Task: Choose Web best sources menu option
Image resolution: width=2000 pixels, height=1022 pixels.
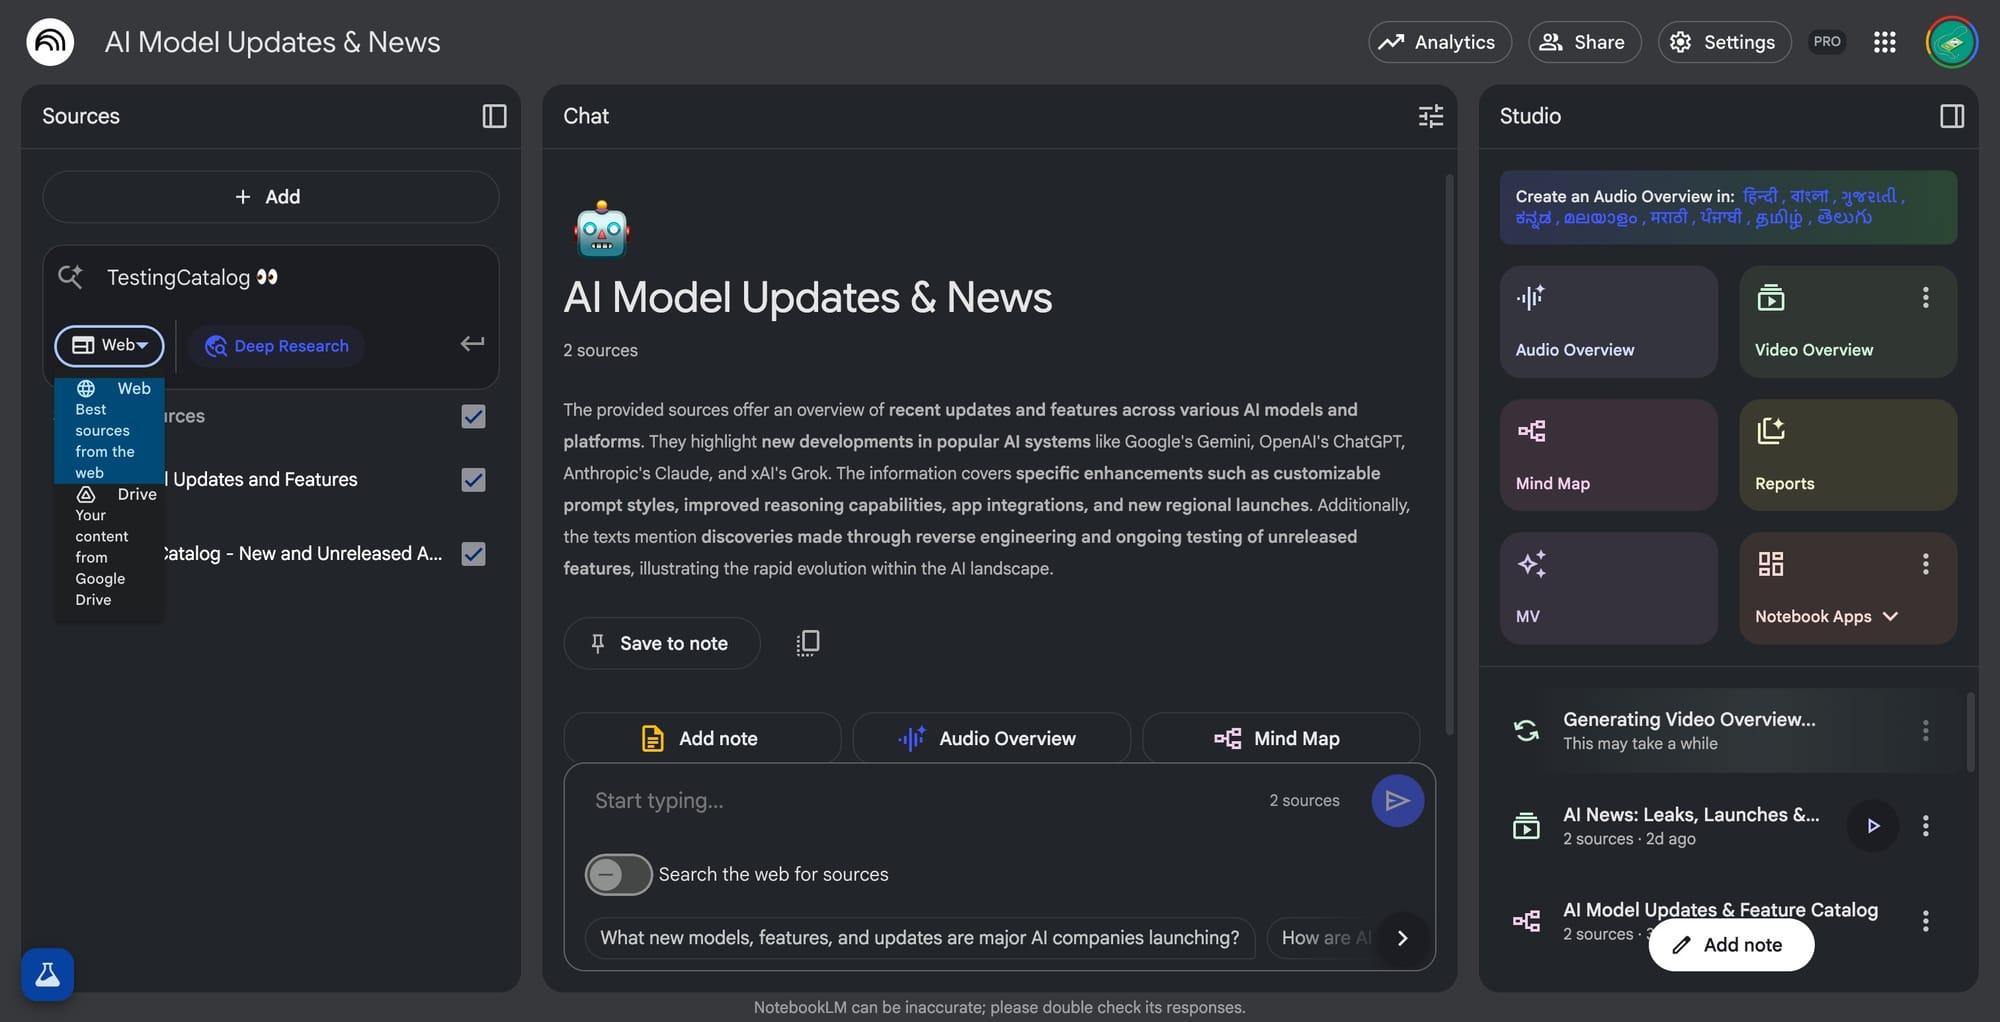Action: 109,430
